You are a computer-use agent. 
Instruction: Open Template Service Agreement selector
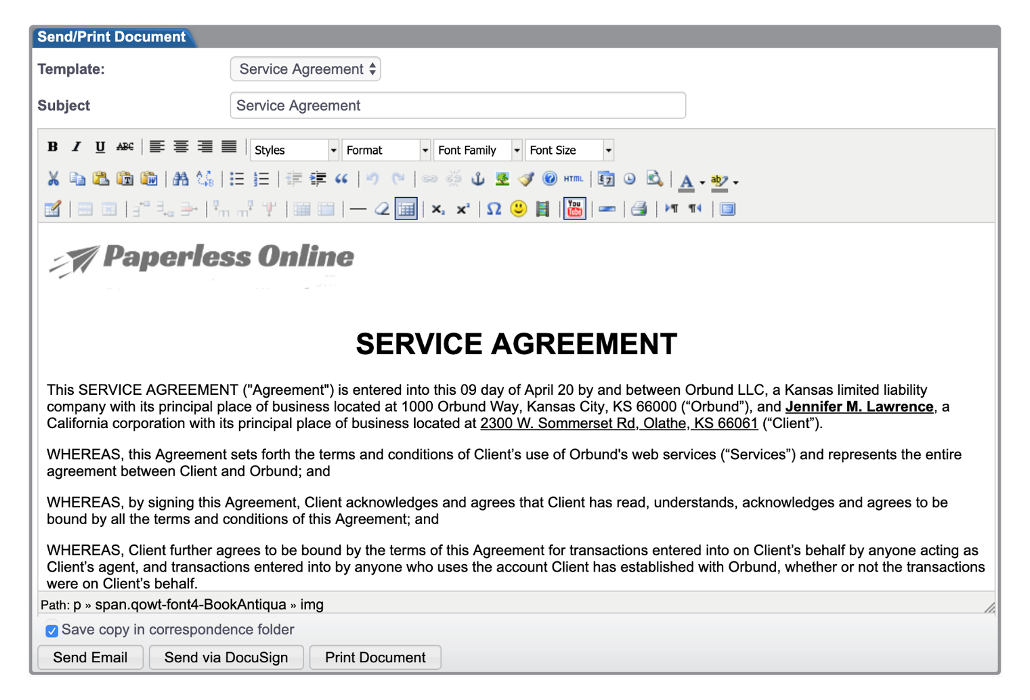point(305,69)
